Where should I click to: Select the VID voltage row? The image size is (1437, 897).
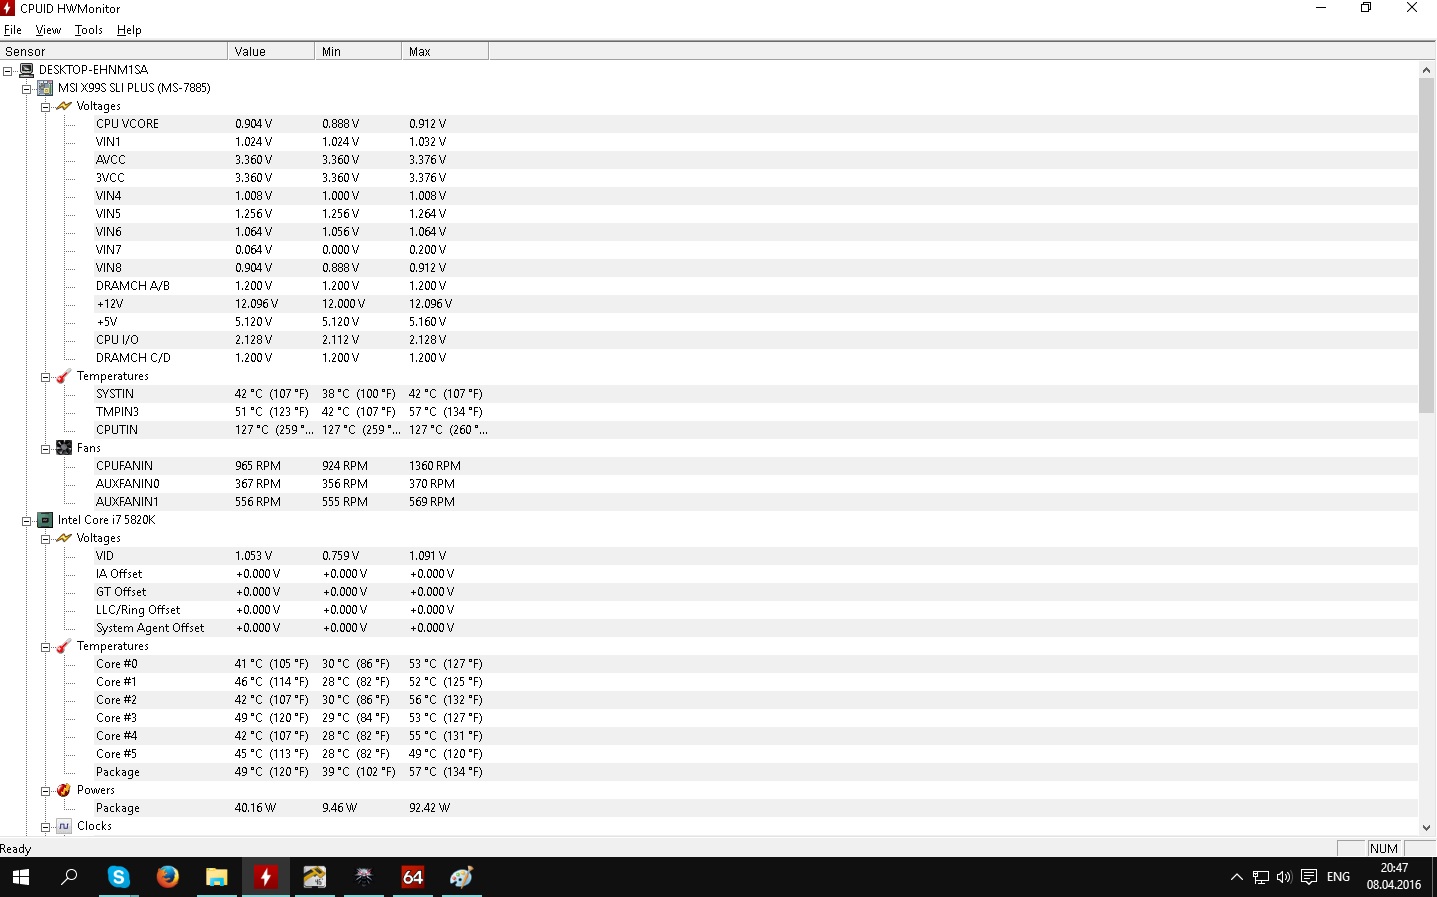pos(756,556)
